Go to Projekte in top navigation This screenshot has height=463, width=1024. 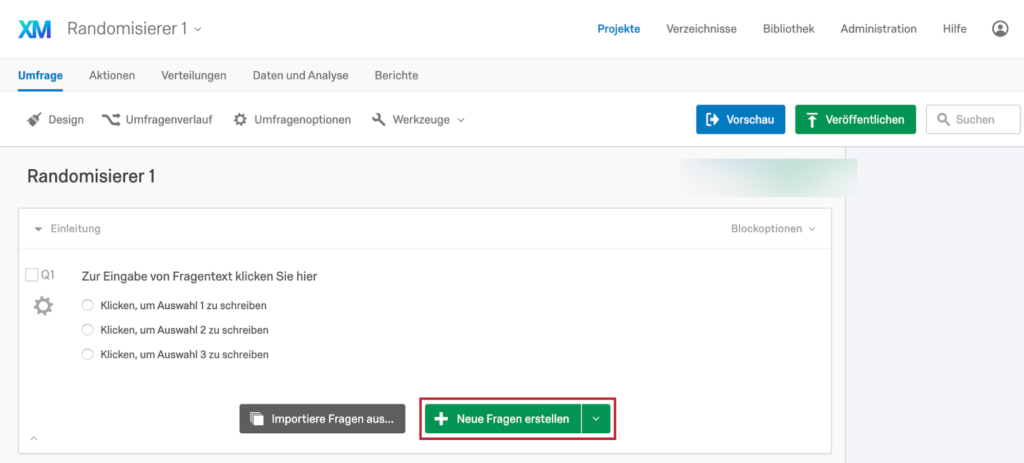pos(618,29)
